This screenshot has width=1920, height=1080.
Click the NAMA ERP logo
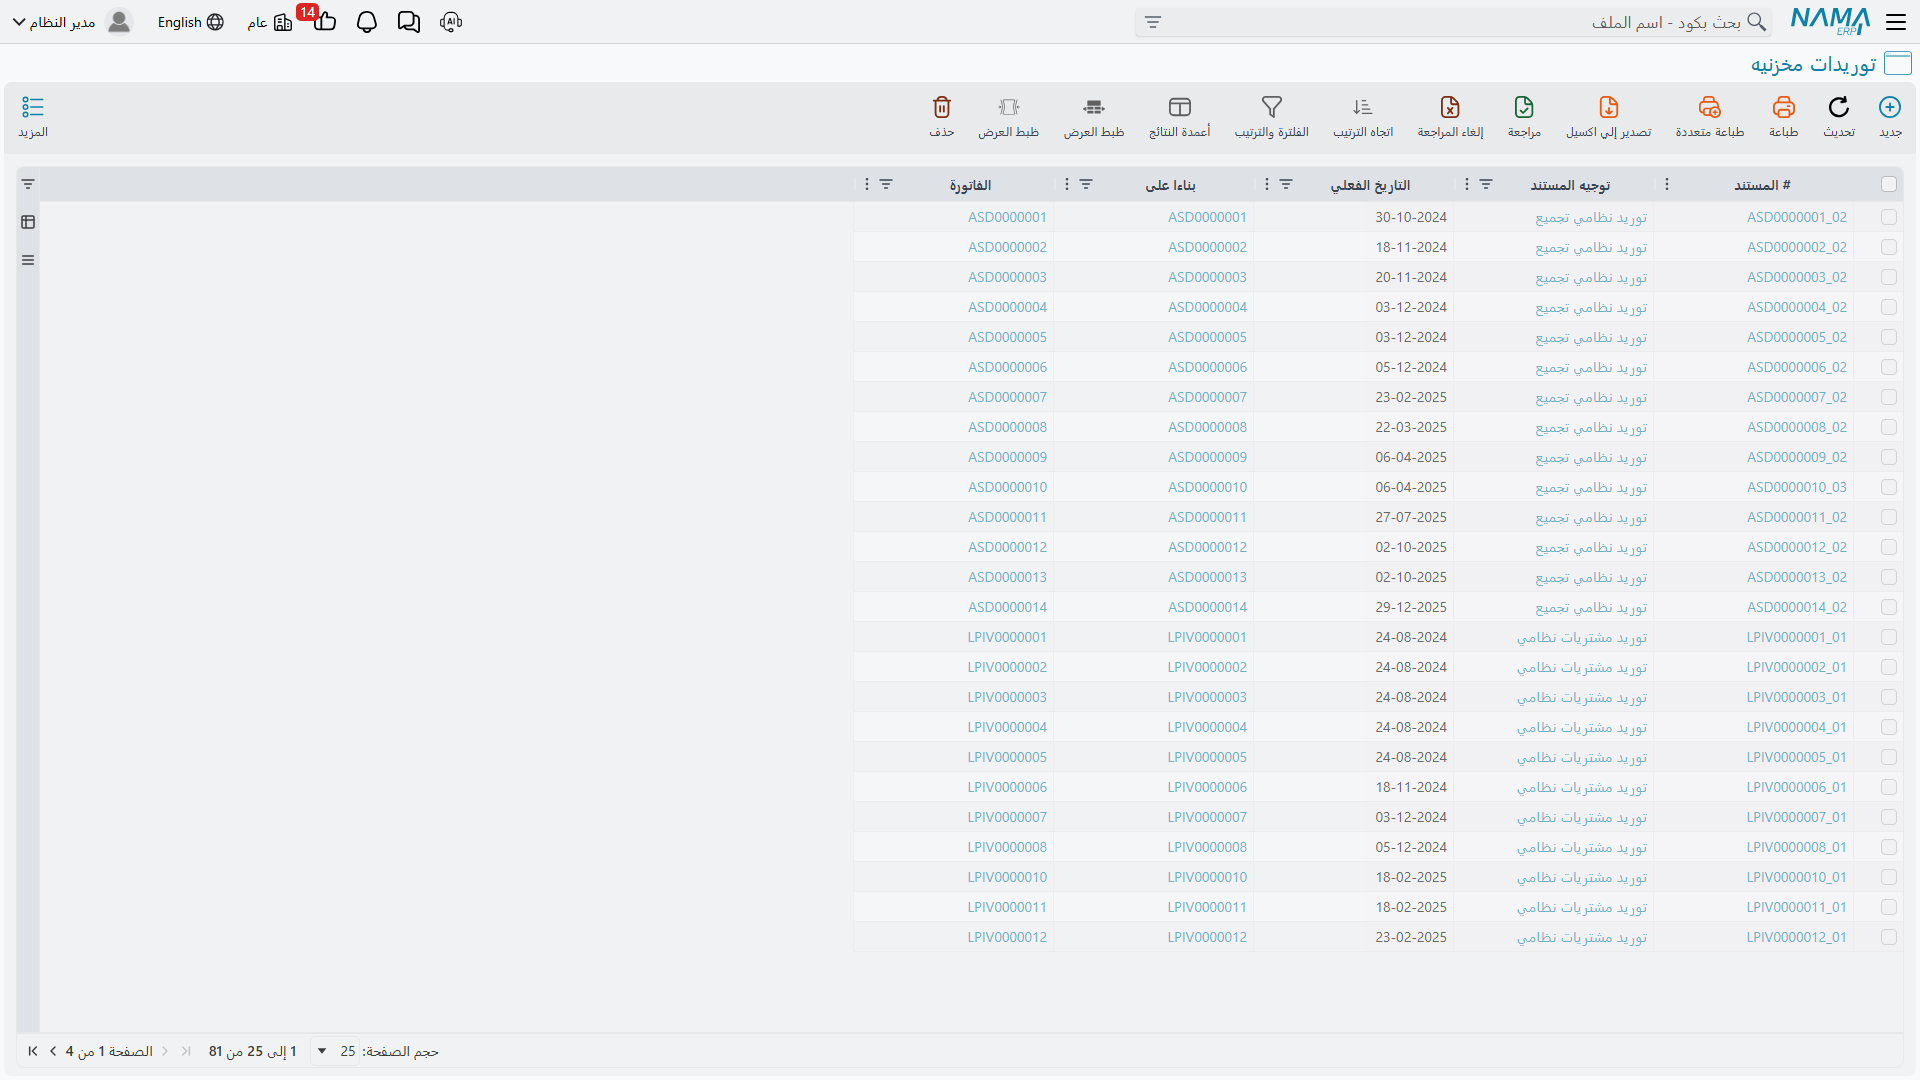tap(1830, 22)
